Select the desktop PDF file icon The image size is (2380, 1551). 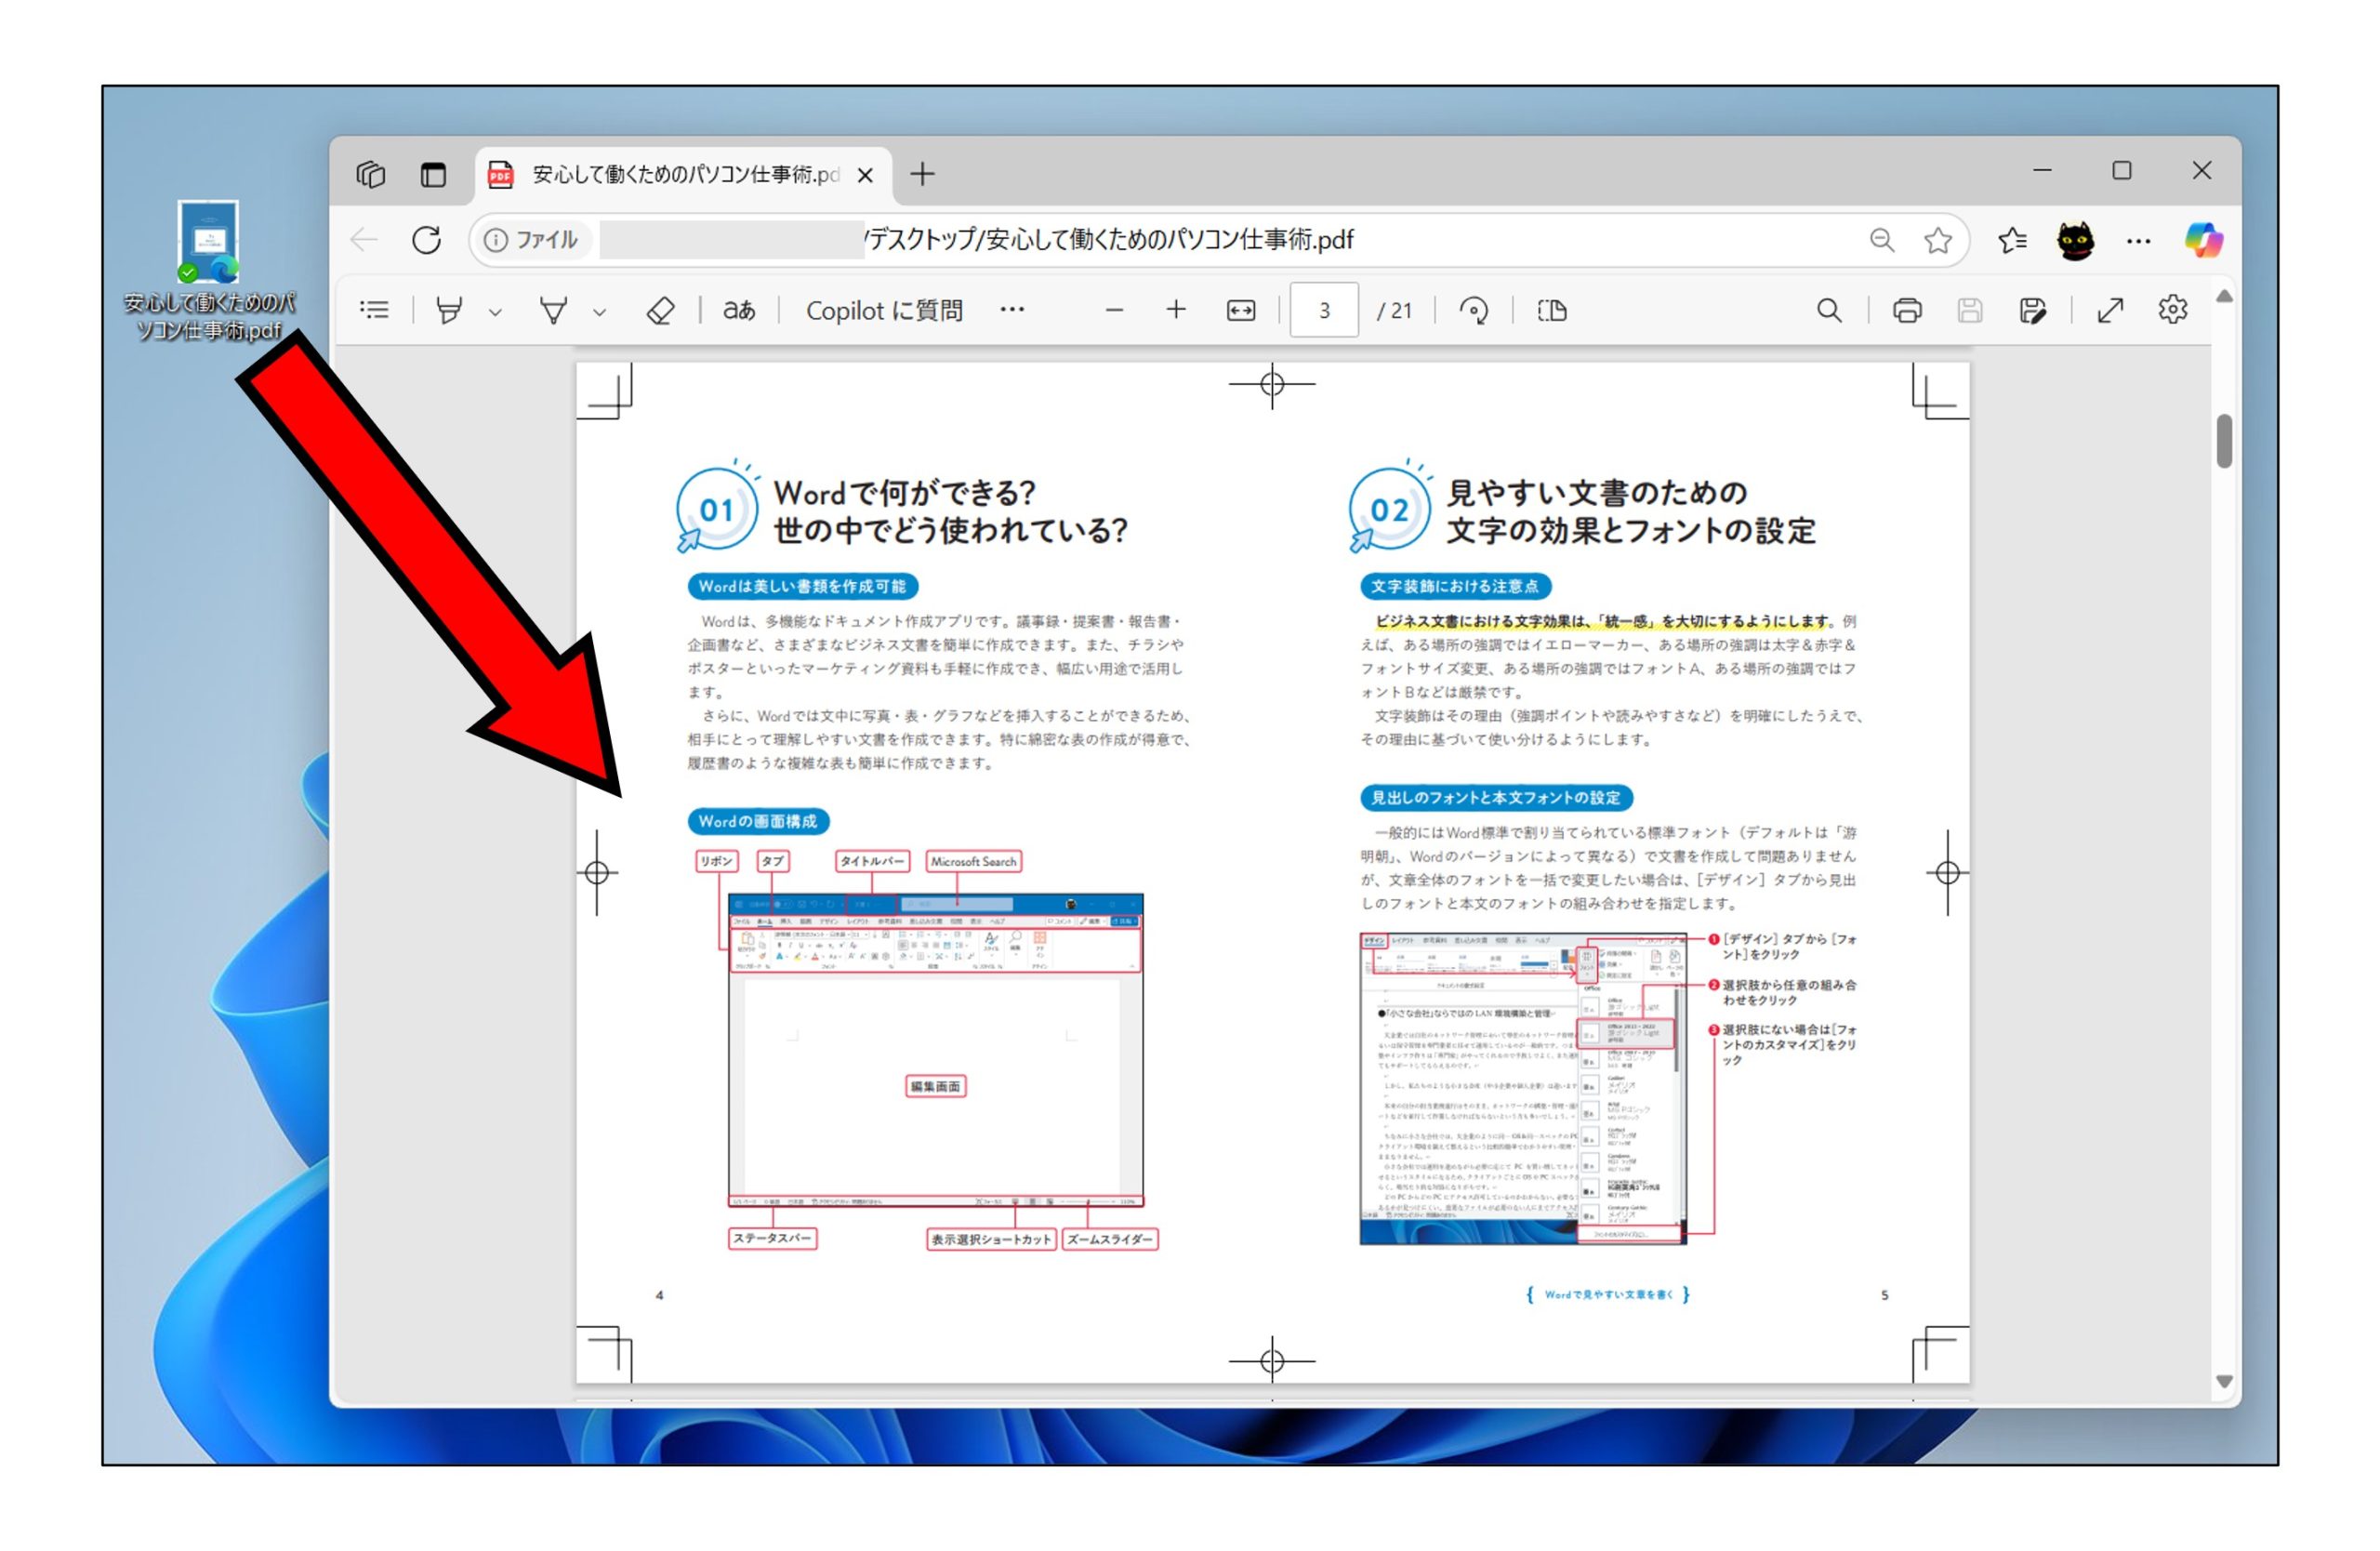pos(209,270)
